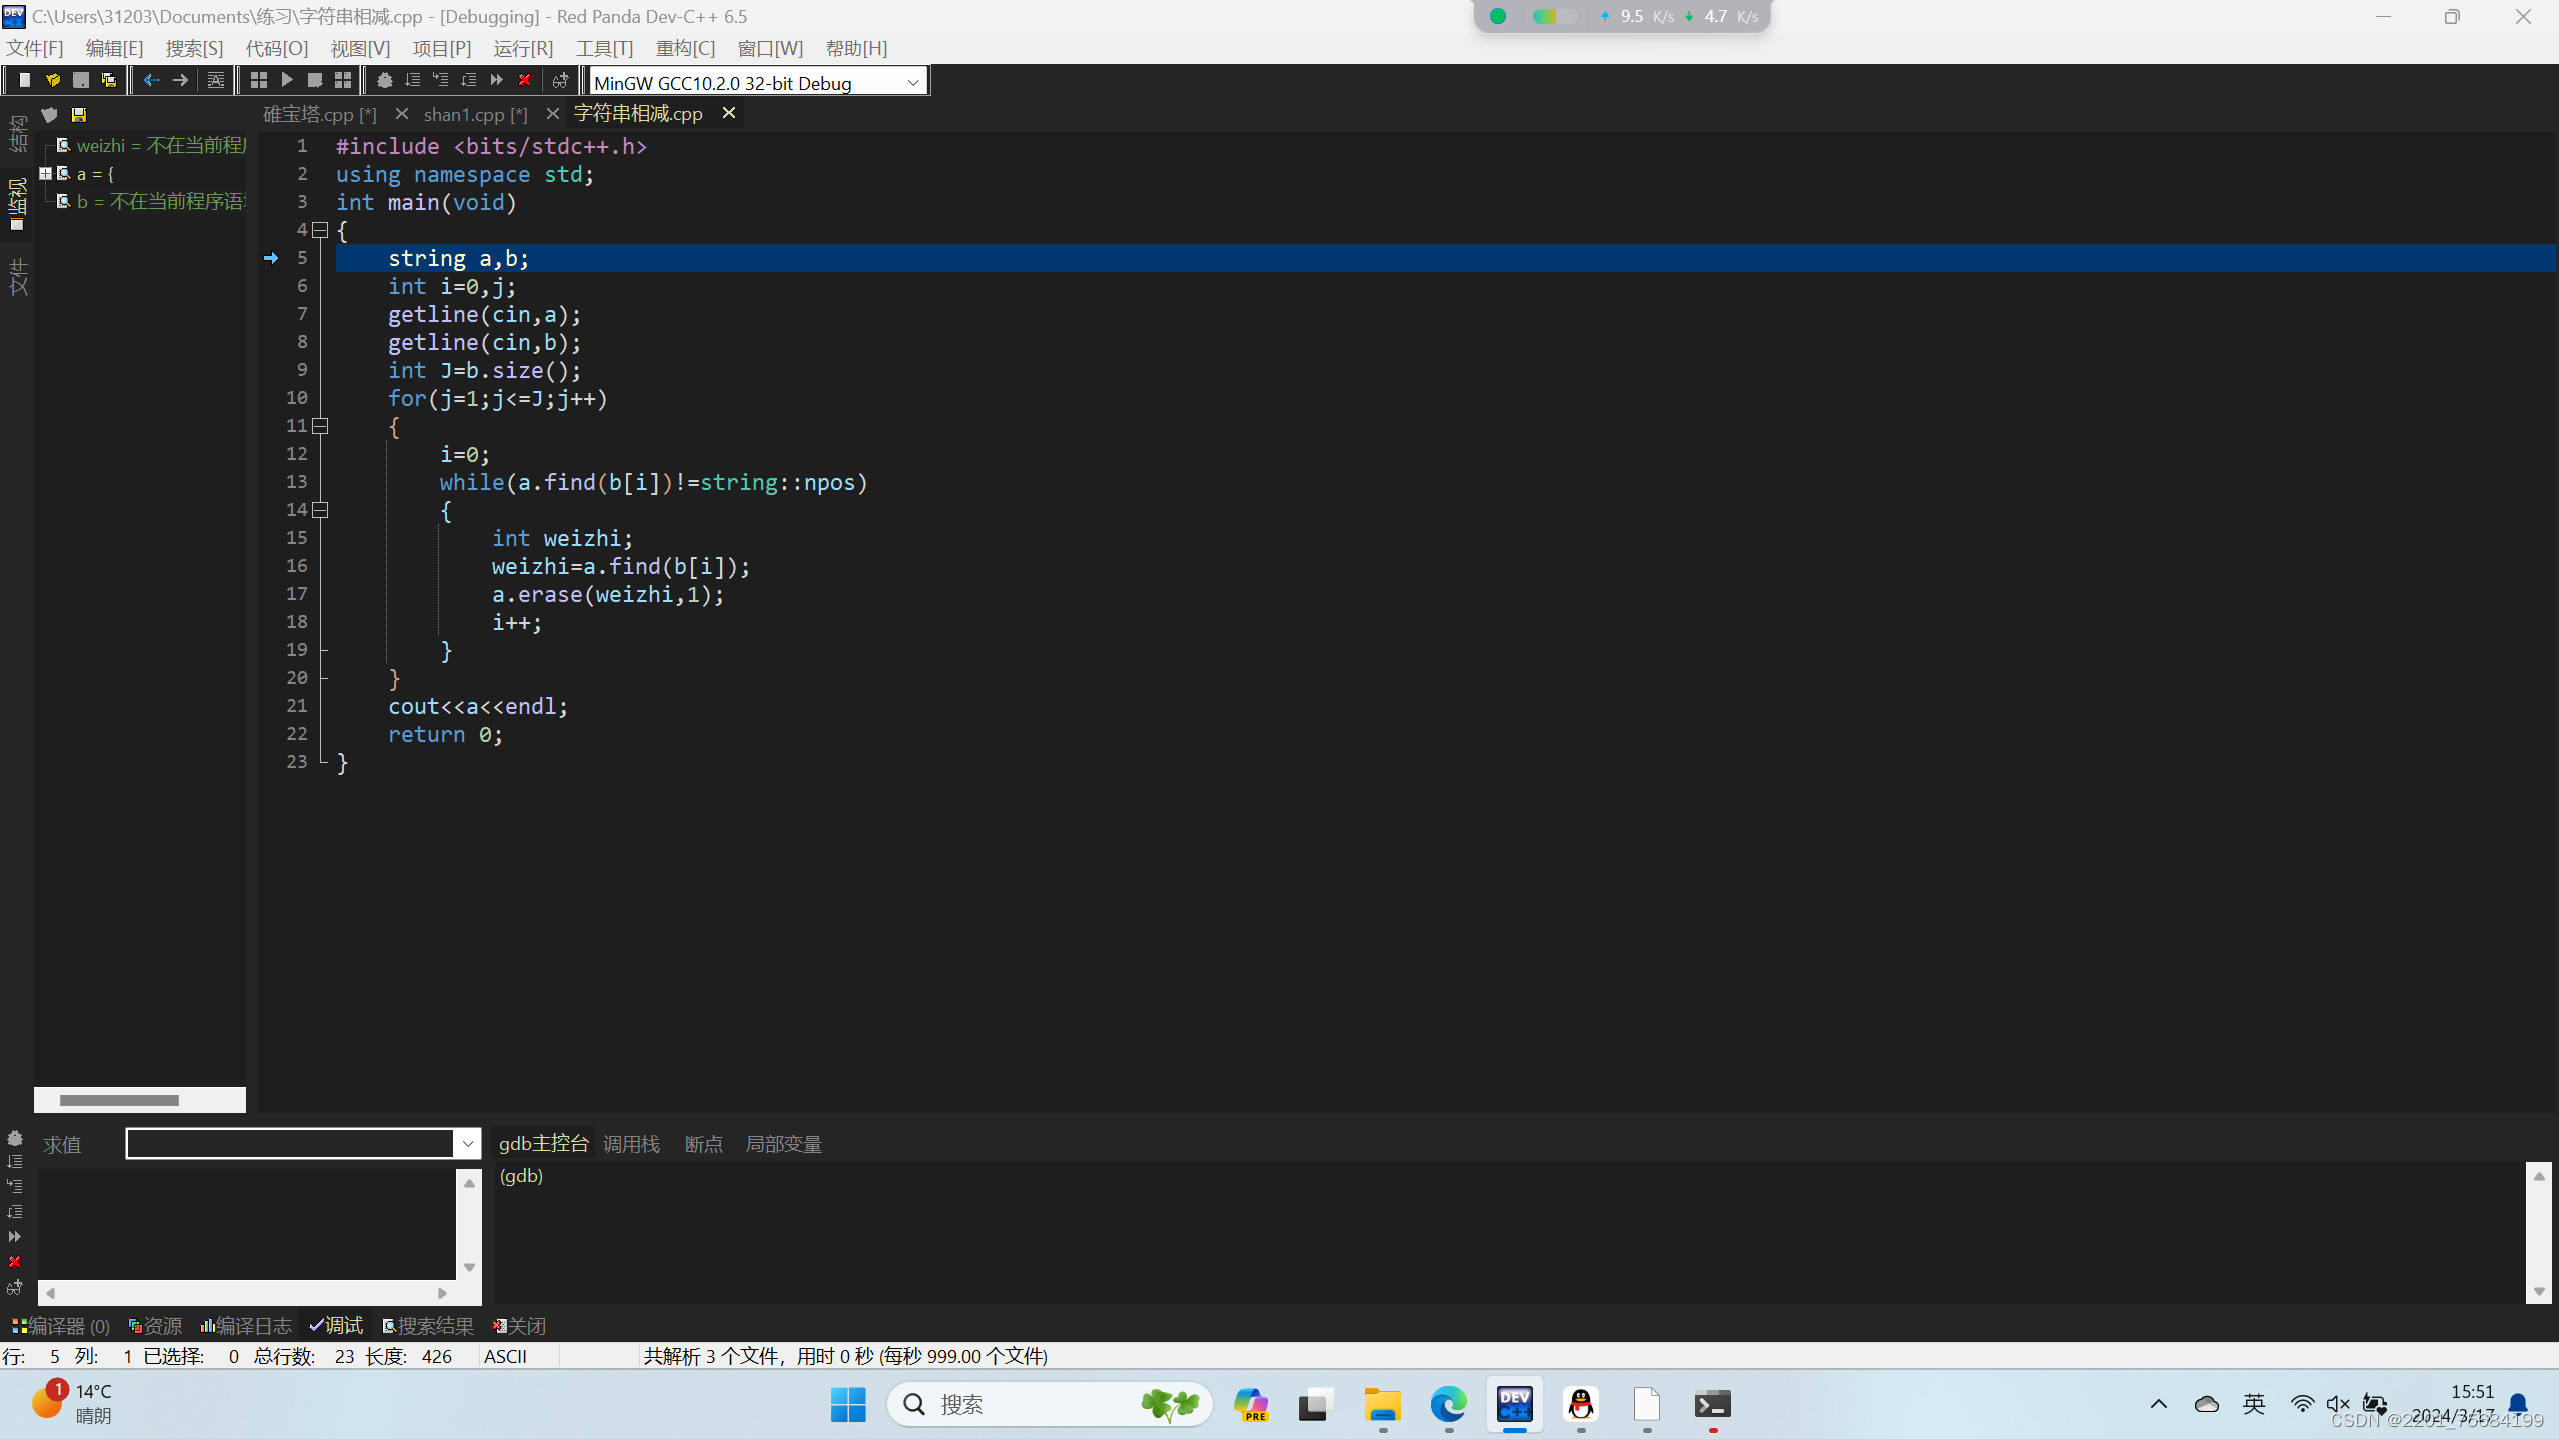Switch to the 局部变量 panel tab

point(783,1144)
